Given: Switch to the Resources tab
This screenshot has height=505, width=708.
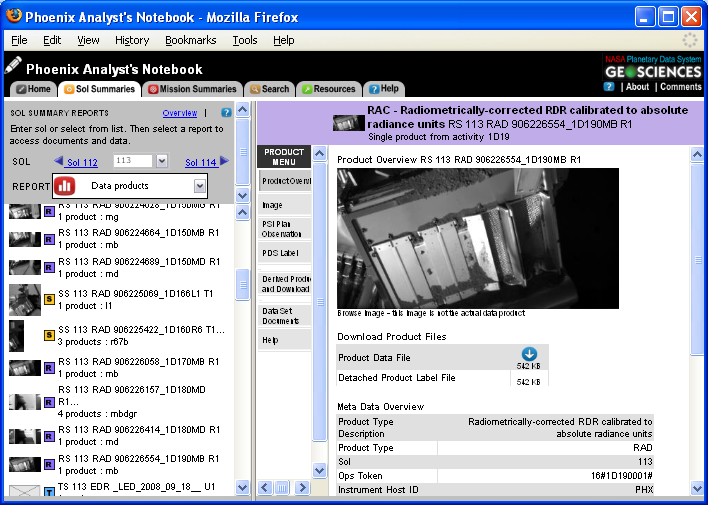Looking at the screenshot, I should (329, 89).
